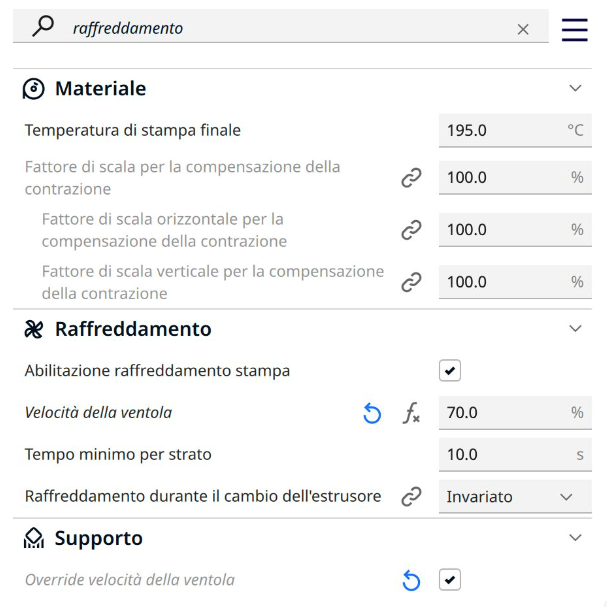Screen dimensions: 607x607
Task: Open the hamburger settings visibility menu
Action: tap(574, 29)
